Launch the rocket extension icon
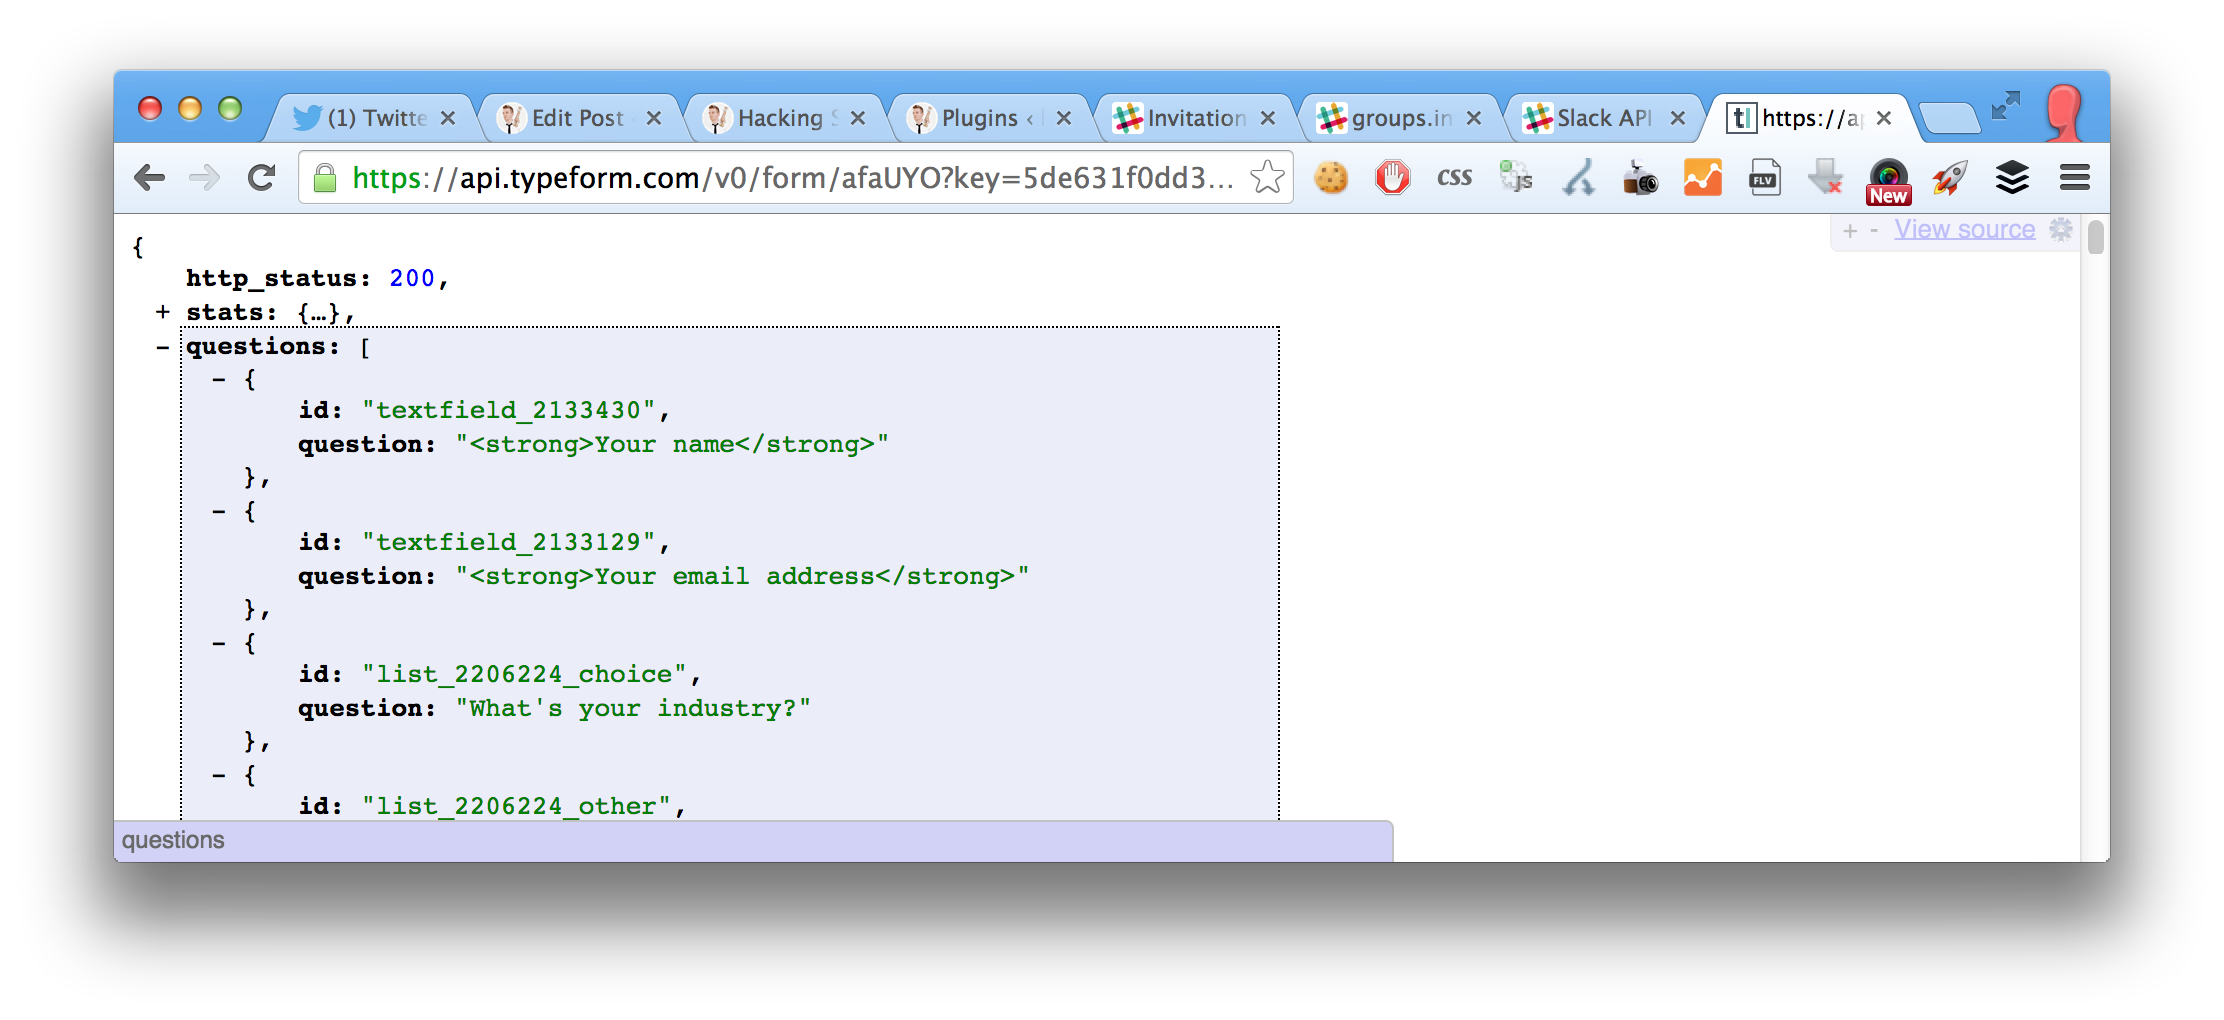Screen dimensions: 2224x1020 coord(1950,178)
